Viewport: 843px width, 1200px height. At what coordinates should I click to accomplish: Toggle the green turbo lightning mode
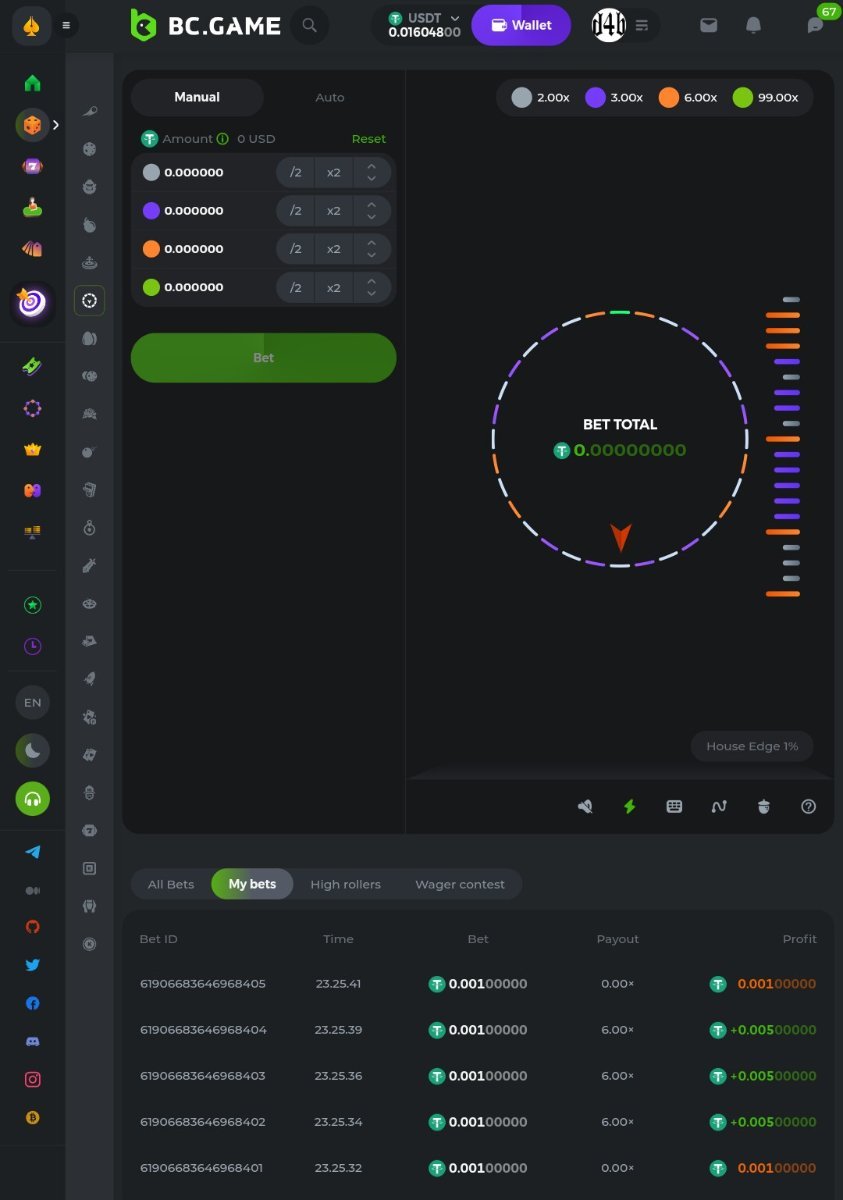[629, 806]
